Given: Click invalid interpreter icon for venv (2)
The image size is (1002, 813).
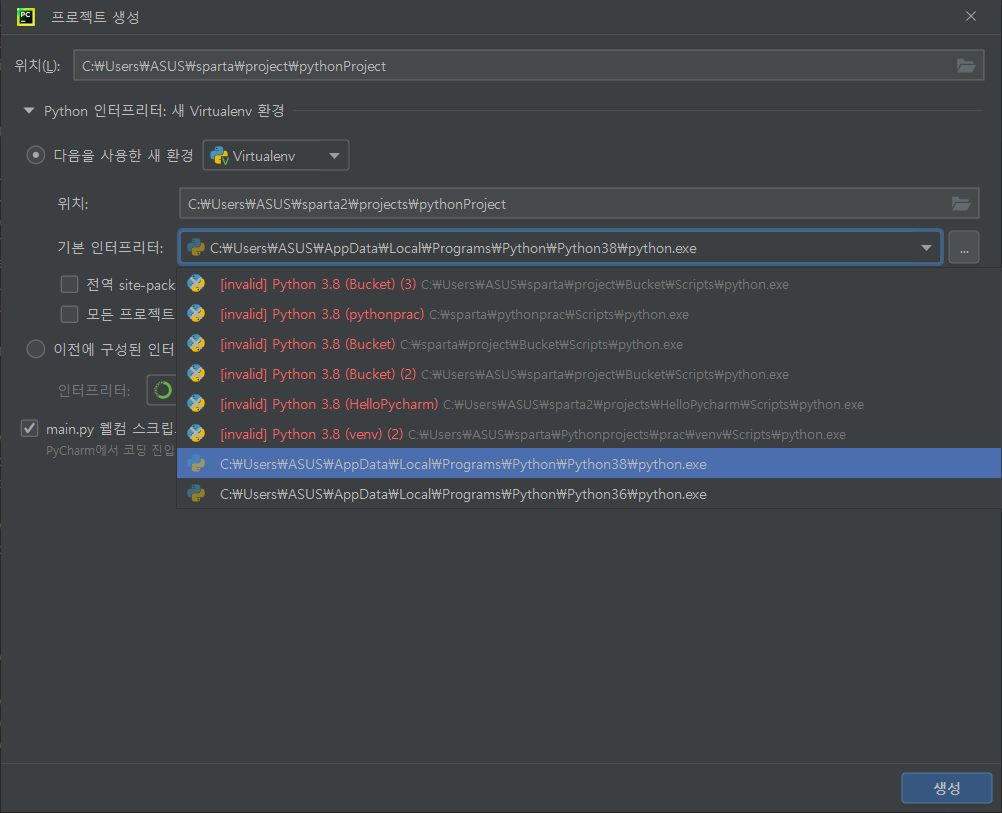Looking at the screenshot, I should (x=196, y=434).
